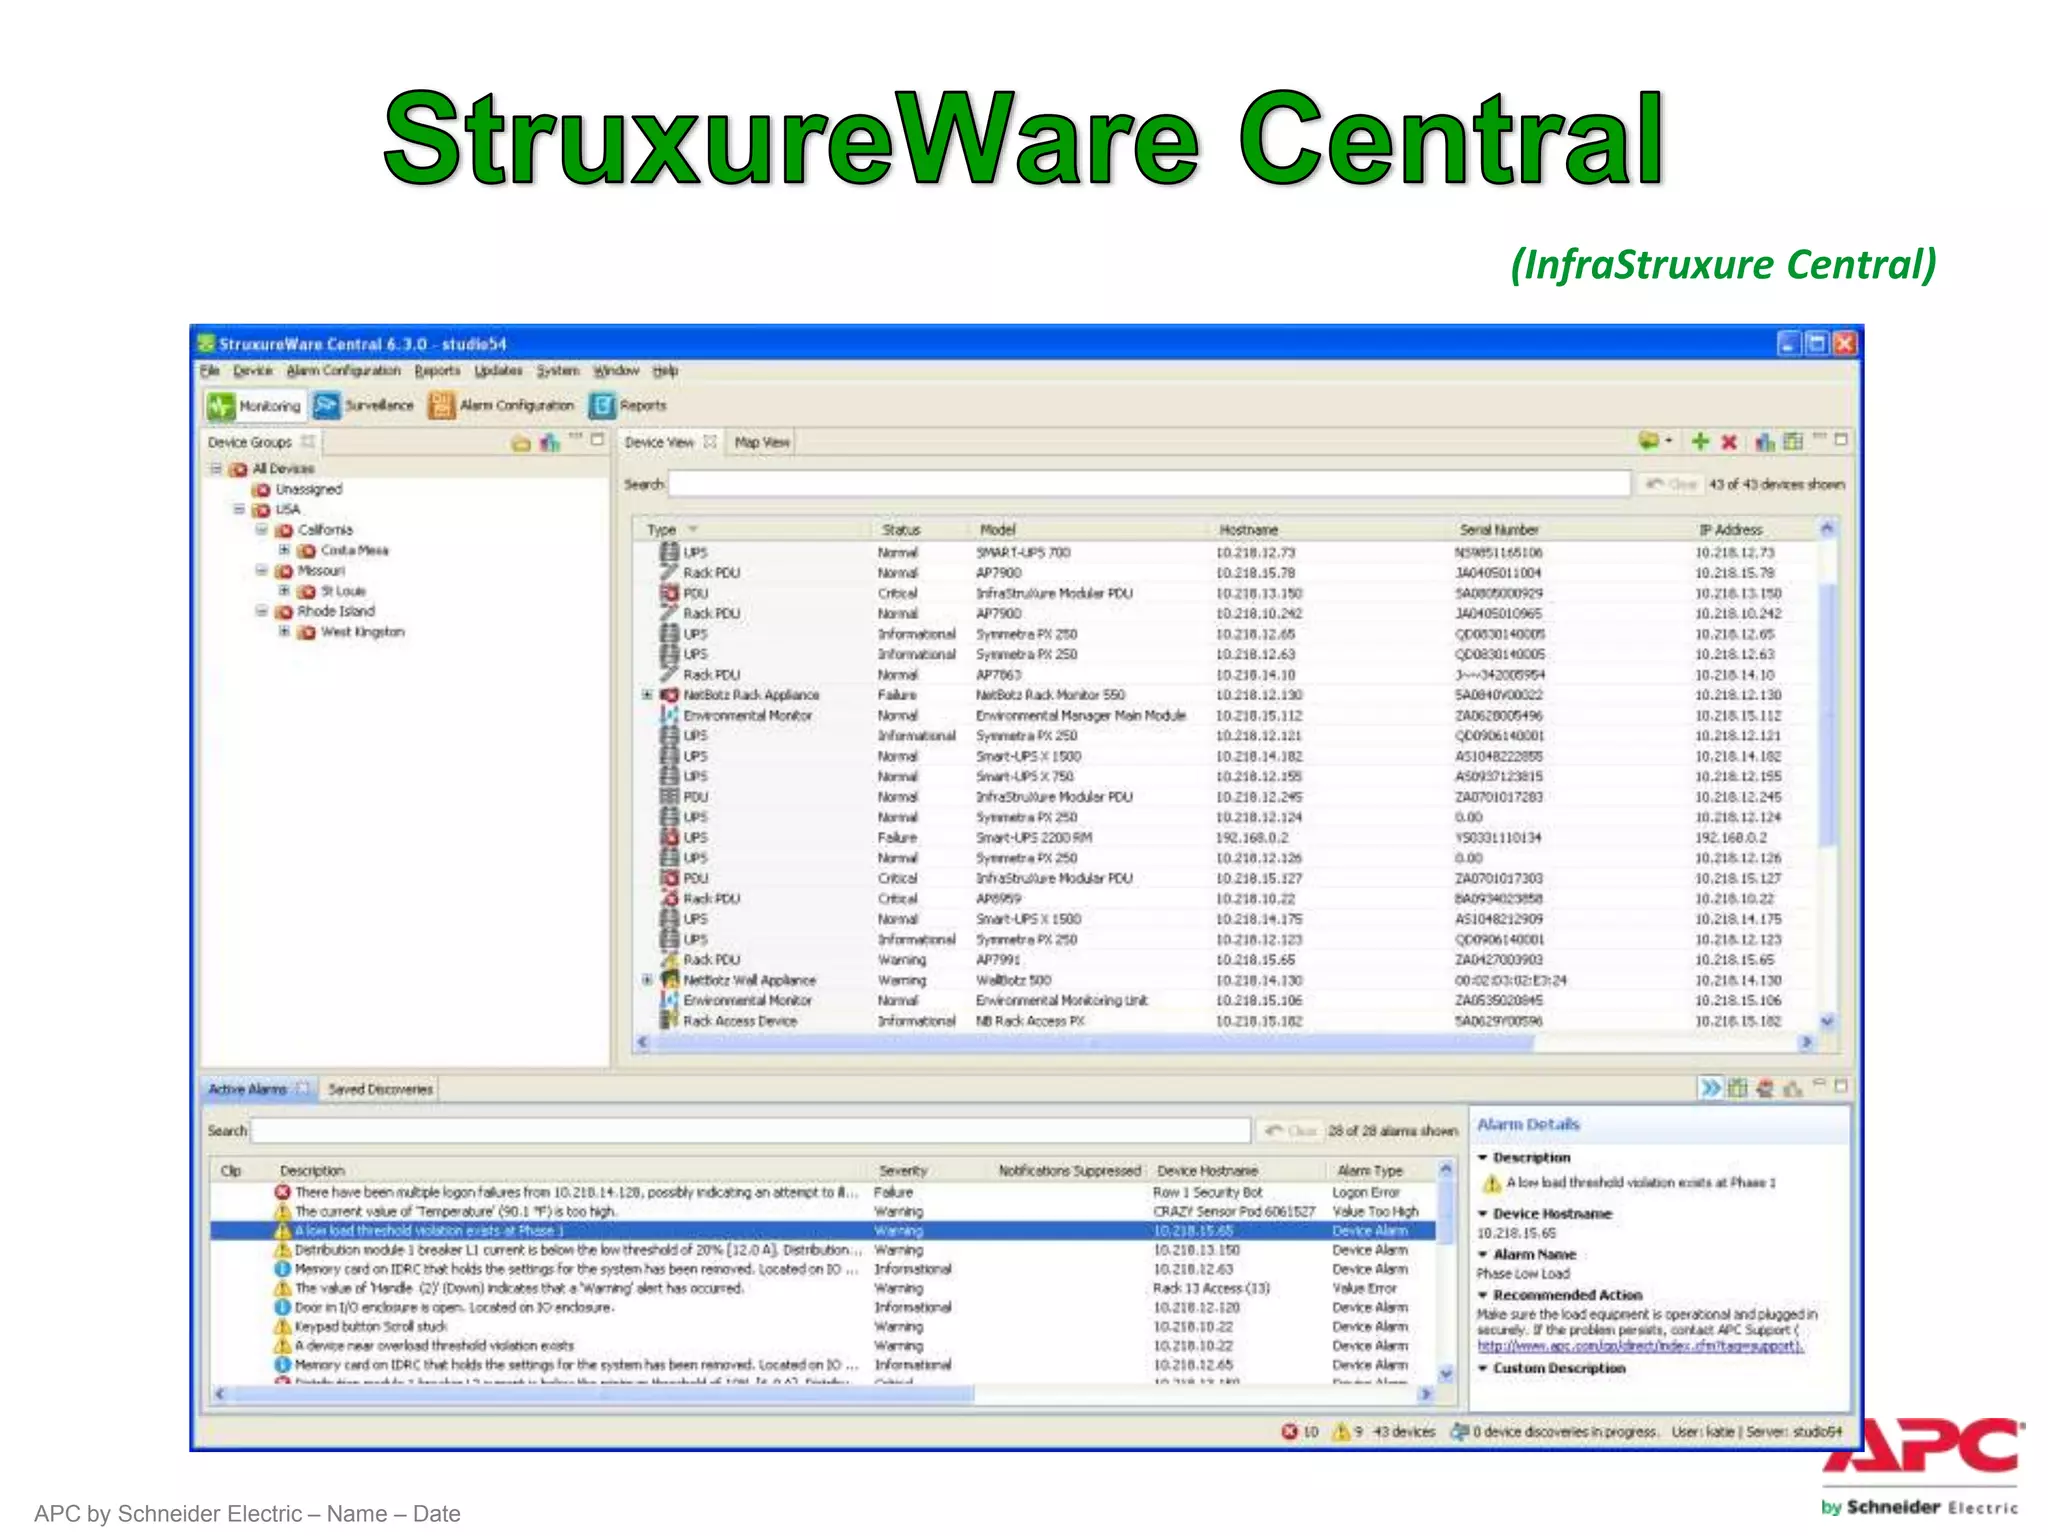Expand the St Louis tree node
This screenshot has height=1536, width=2048.
pos(284,591)
